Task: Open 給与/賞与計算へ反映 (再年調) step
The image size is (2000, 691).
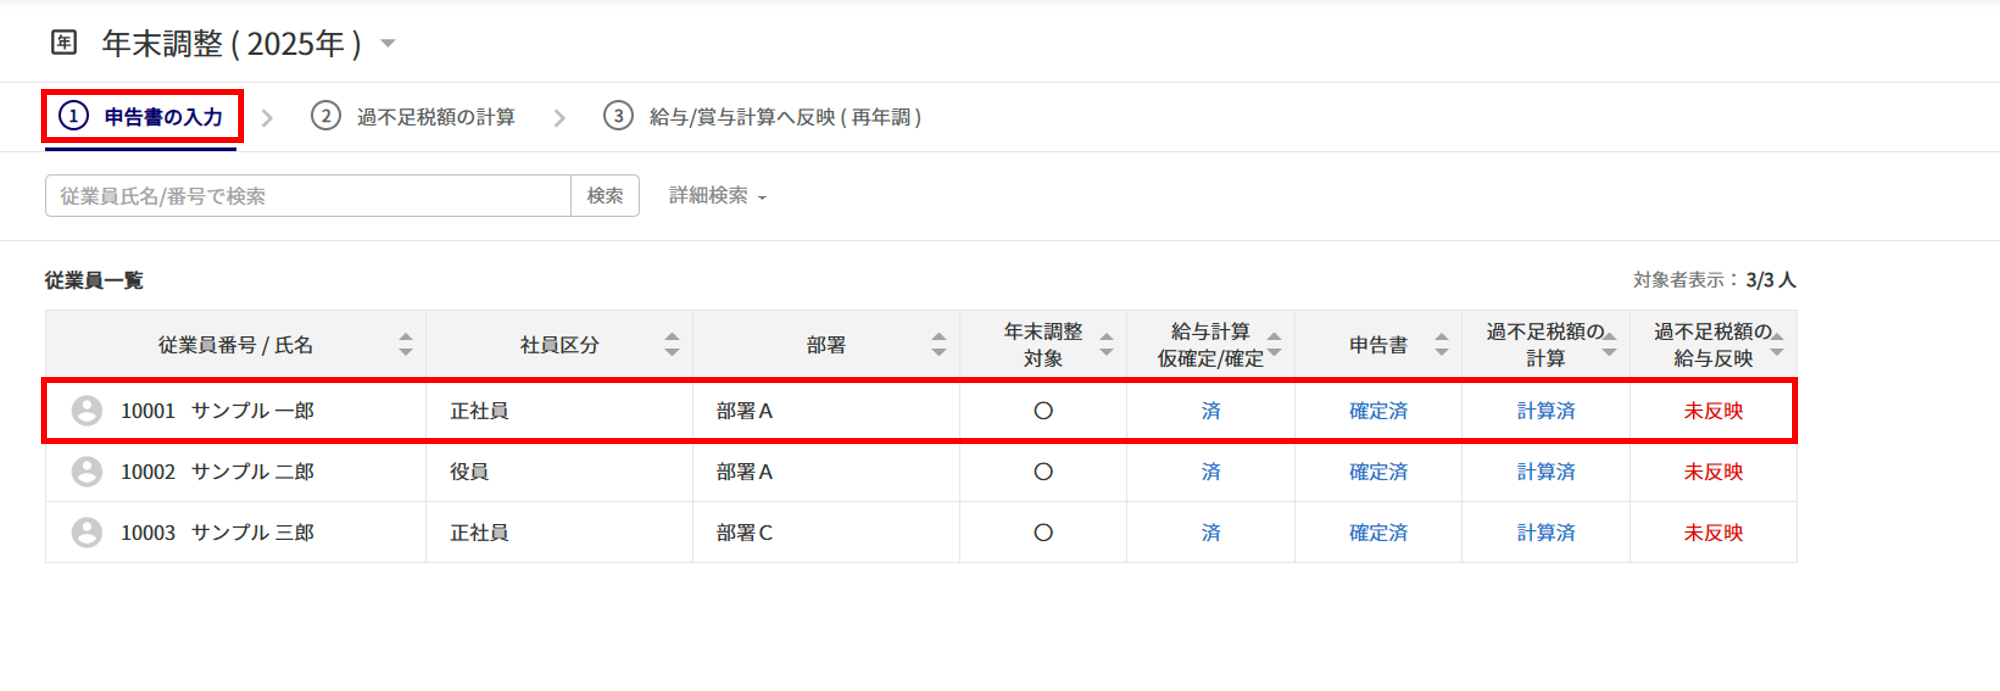Action: tap(763, 117)
